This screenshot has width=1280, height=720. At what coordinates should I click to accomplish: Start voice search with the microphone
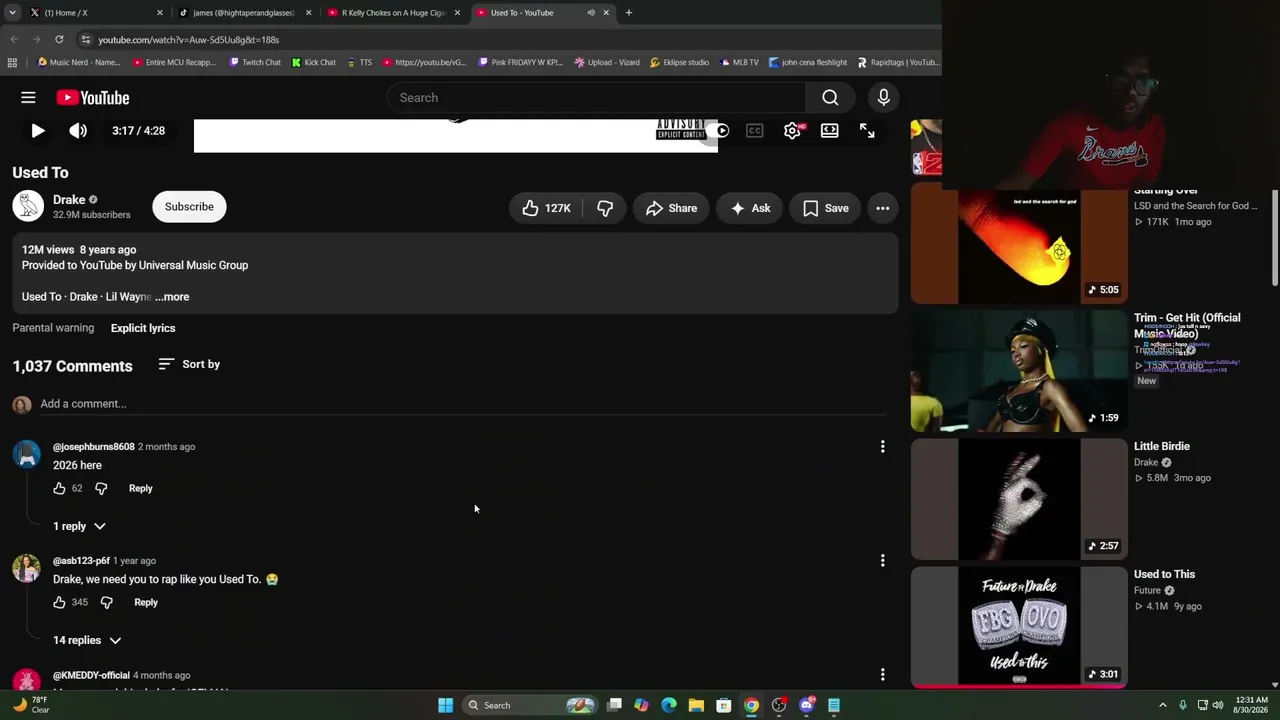[x=883, y=97]
